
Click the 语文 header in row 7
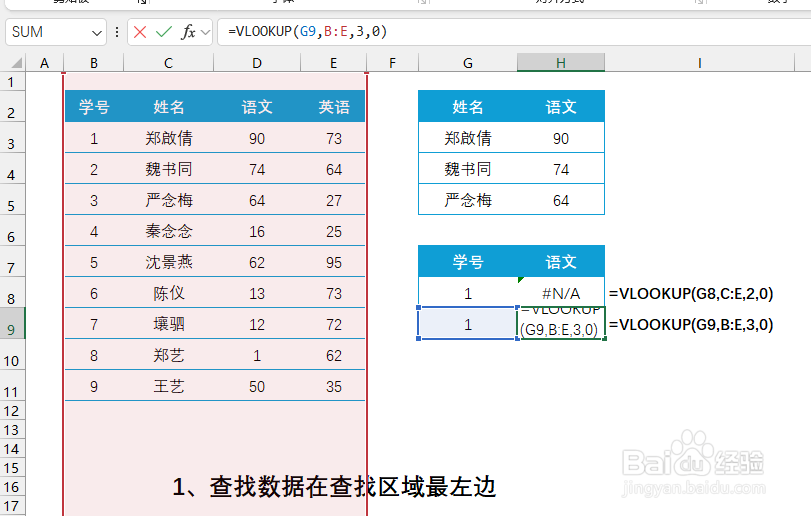pyautogui.click(x=561, y=262)
